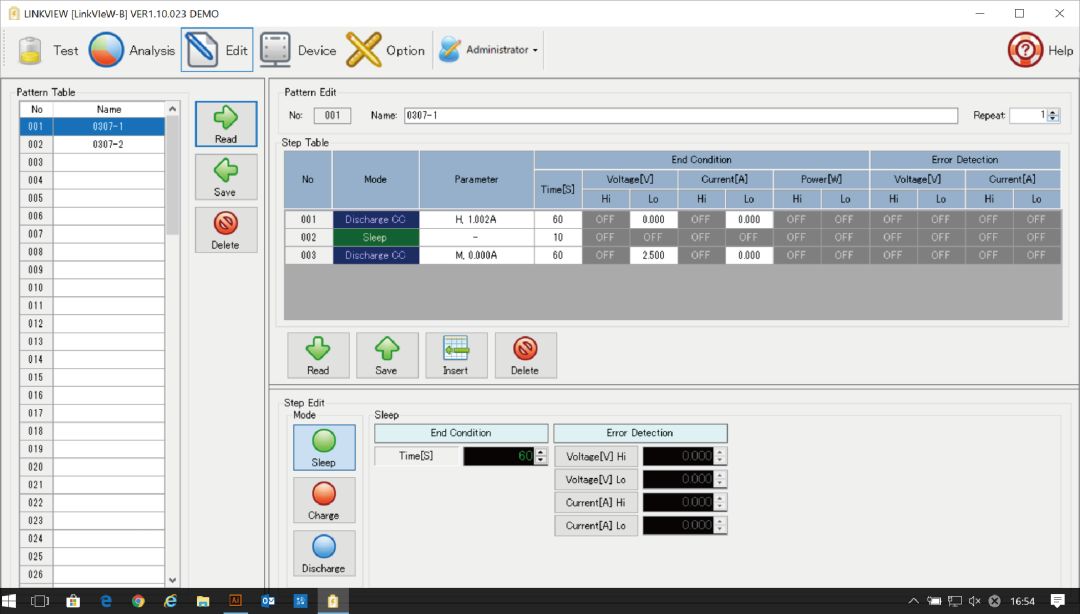Adjust Voltage[V] Hi spinner
The image size is (1080, 614).
720,456
